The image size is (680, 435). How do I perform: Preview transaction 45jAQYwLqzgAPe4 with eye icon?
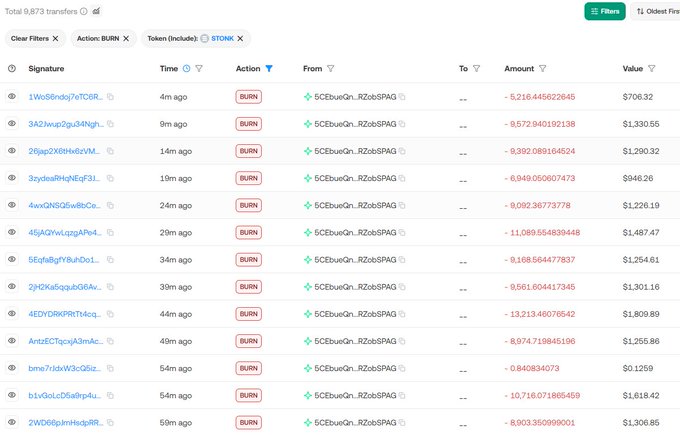coord(12,232)
